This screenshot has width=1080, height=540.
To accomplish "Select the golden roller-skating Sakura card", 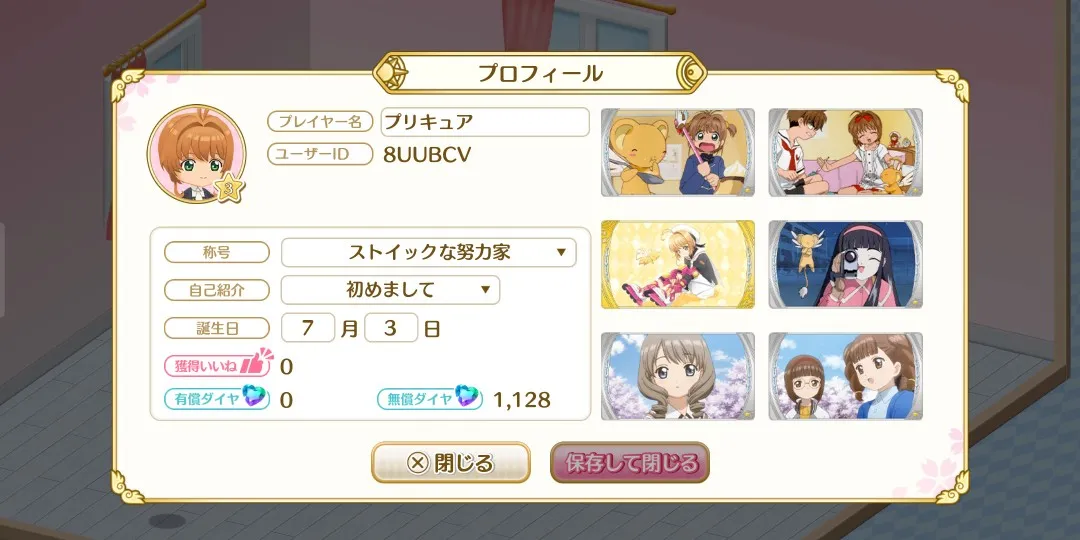I will pyautogui.click(x=678, y=264).
